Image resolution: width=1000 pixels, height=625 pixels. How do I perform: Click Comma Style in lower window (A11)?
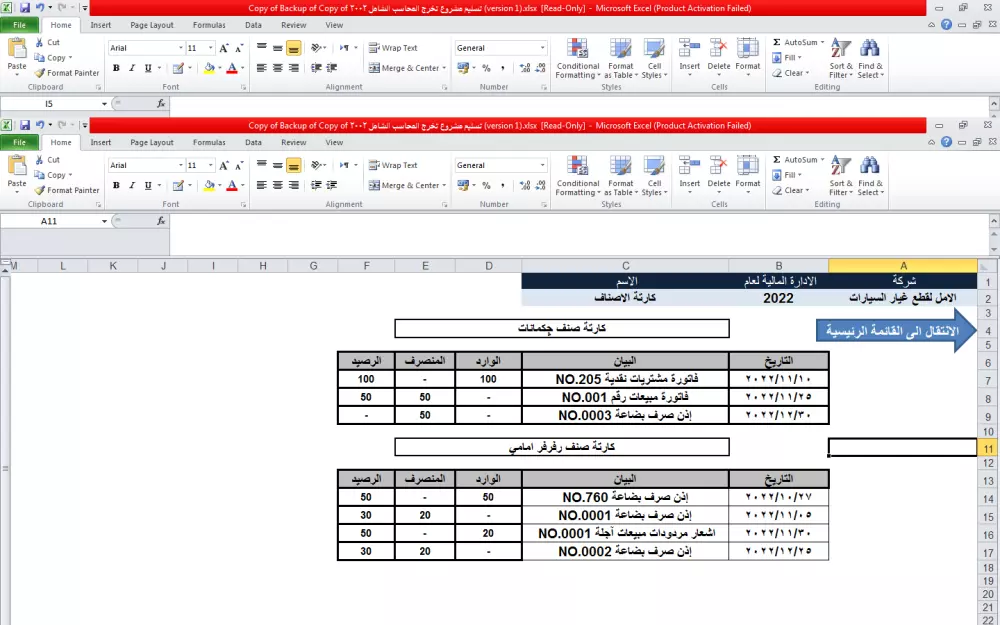pos(503,185)
